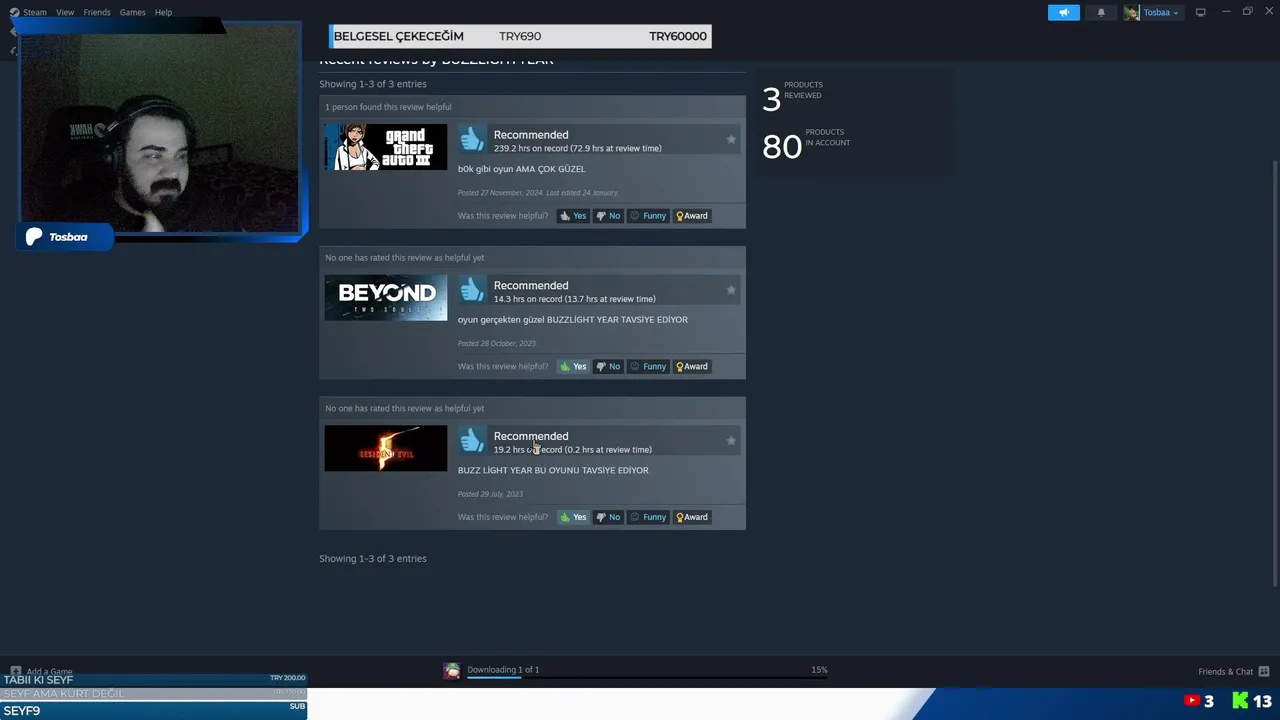Give an Award to Resident Evil review

click(692, 517)
